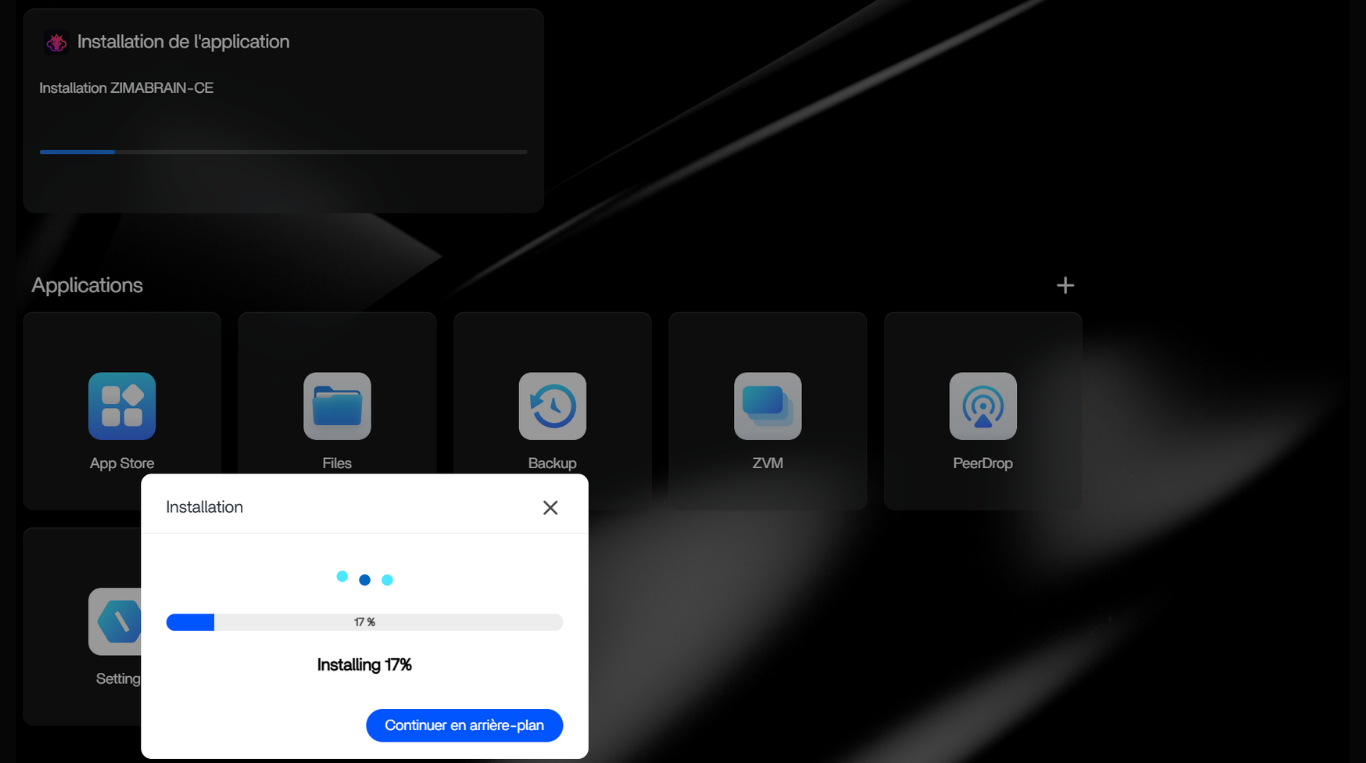Click Continuer en arrière-plan button
The image size is (1366, 763).
coord(464,725)
